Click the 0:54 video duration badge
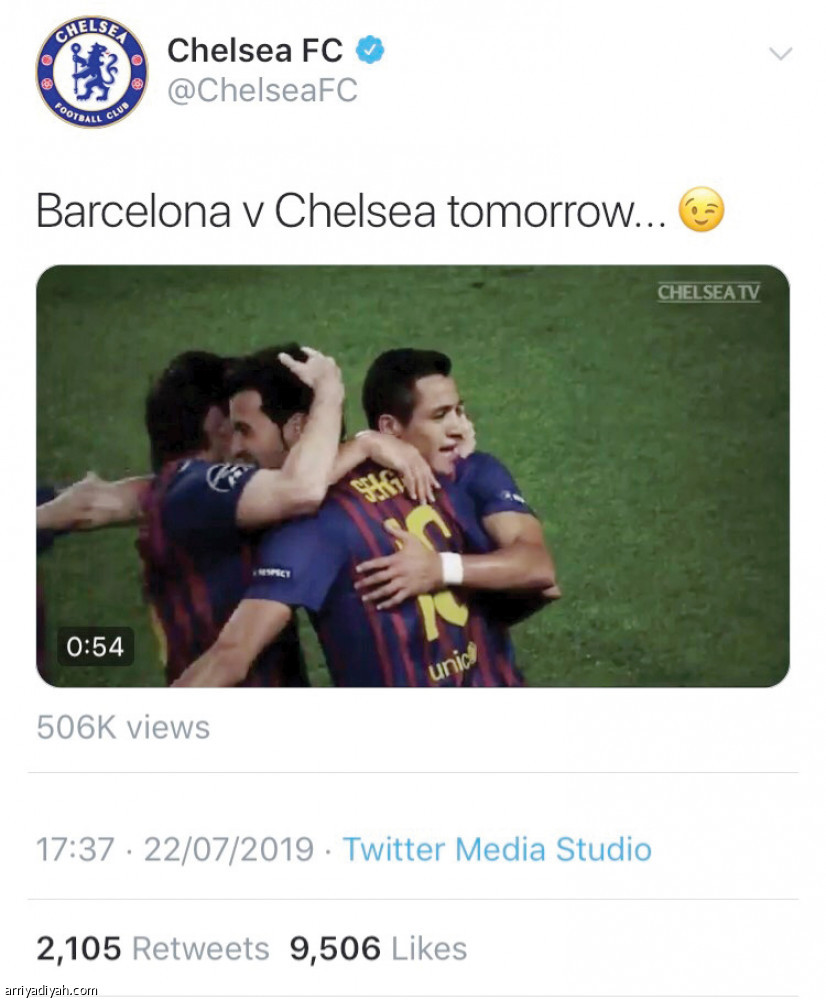 coord(95,647)
